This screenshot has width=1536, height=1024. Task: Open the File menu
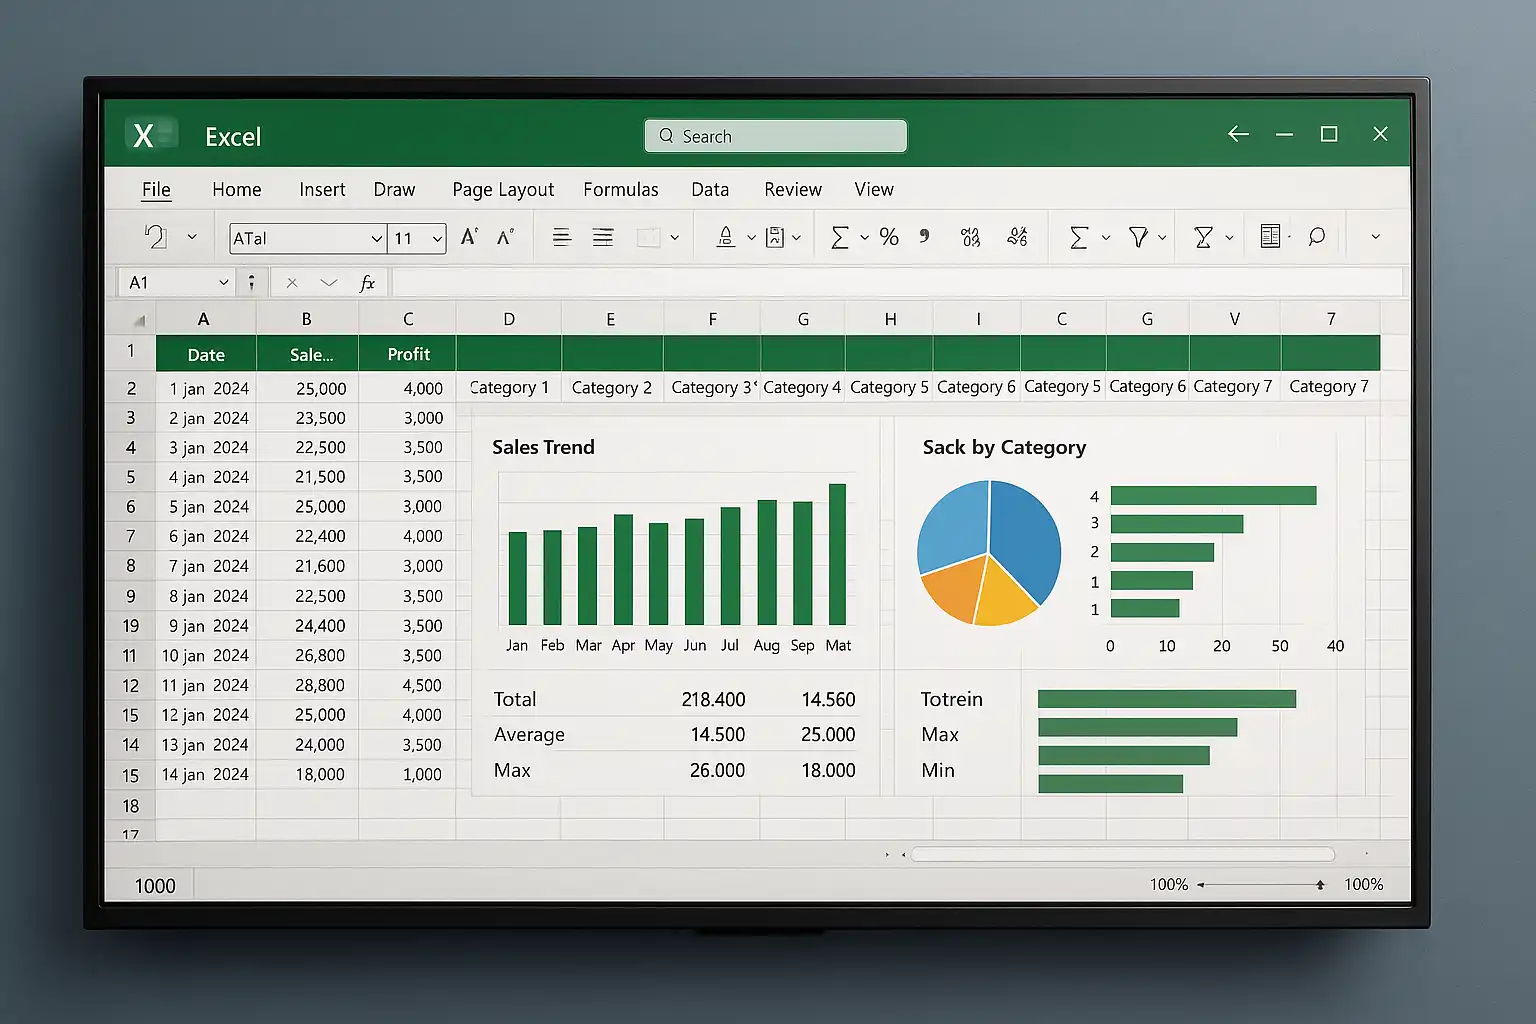click(x=156, y=189)
